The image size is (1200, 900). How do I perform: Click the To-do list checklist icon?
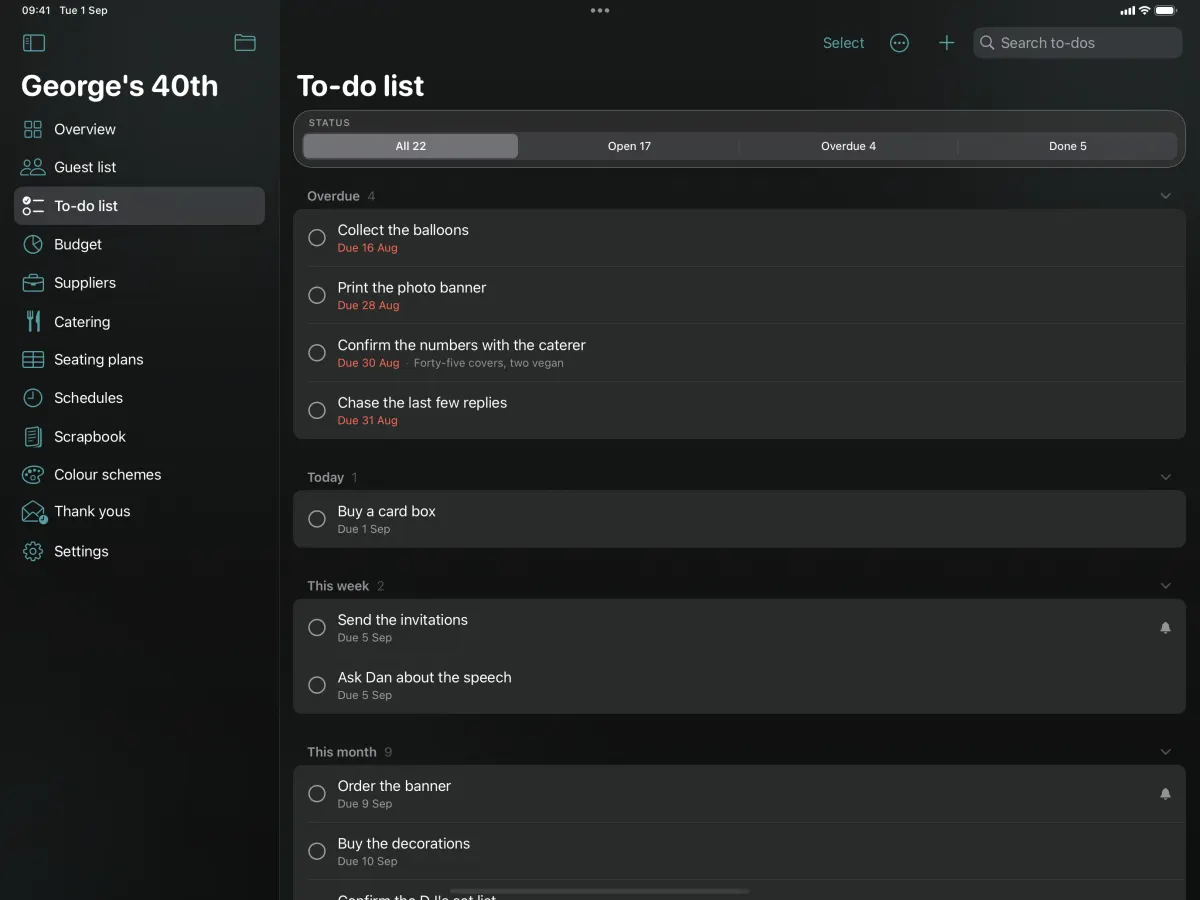pos(33,206)
